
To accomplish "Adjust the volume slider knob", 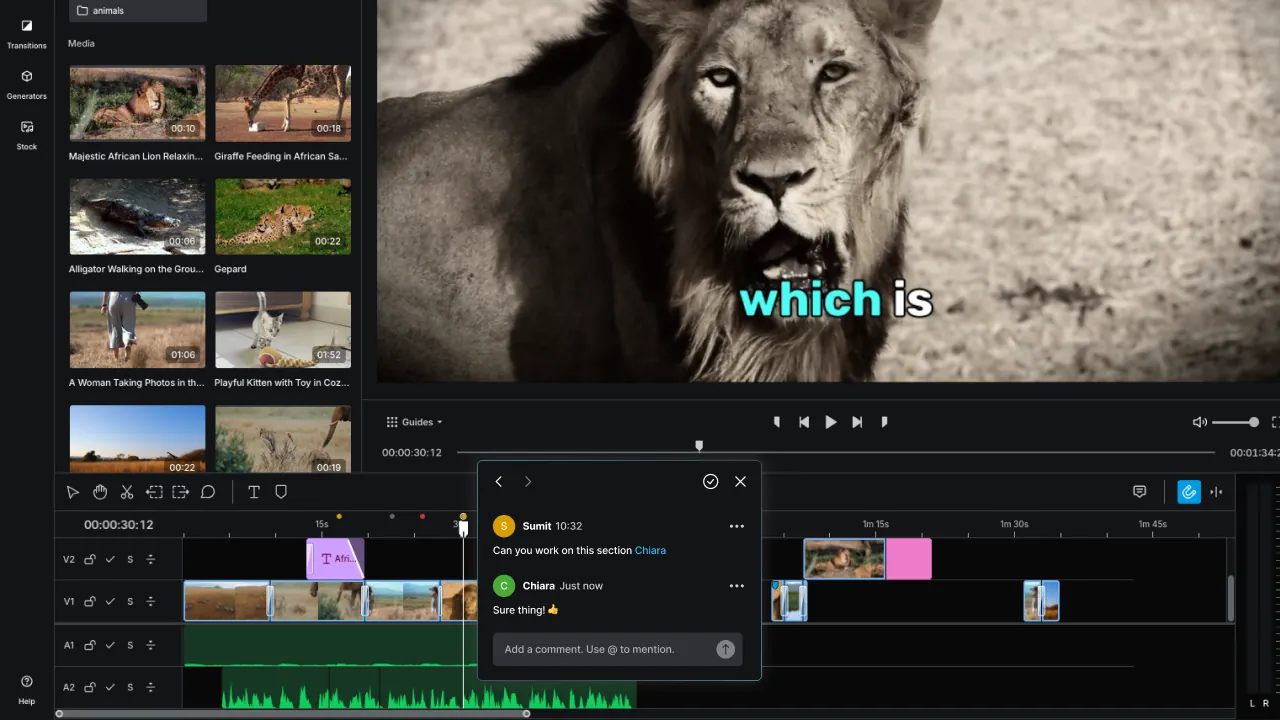I will point(1254,422).
